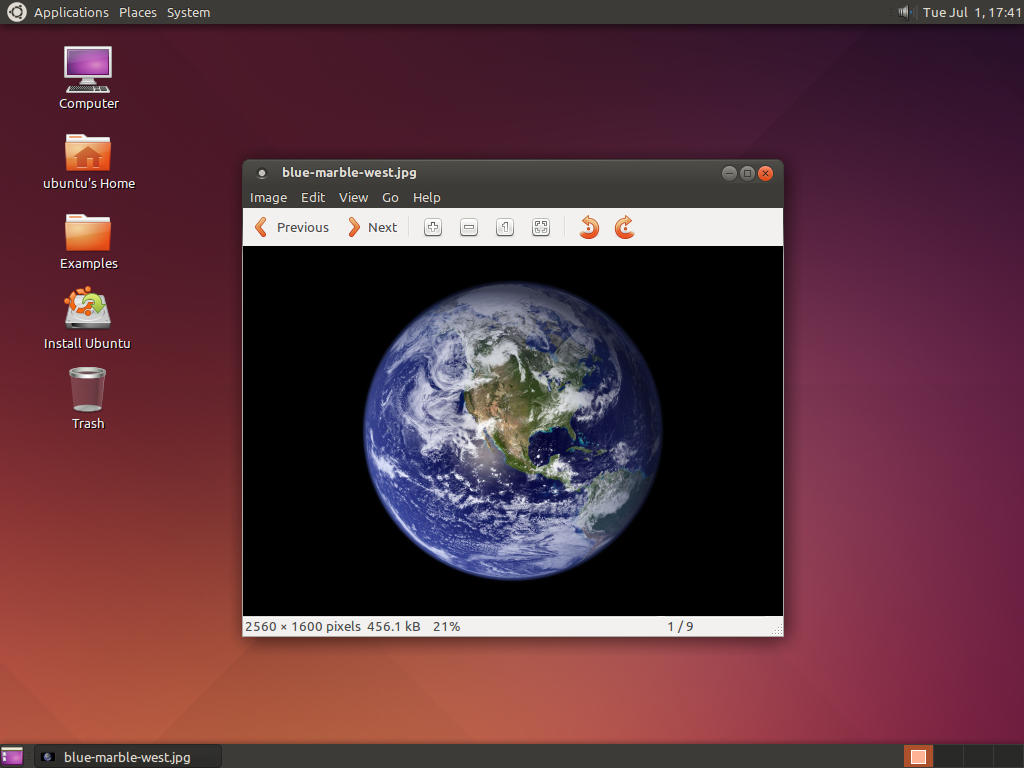Rotate the image counterclockwise

click(588, 227)
